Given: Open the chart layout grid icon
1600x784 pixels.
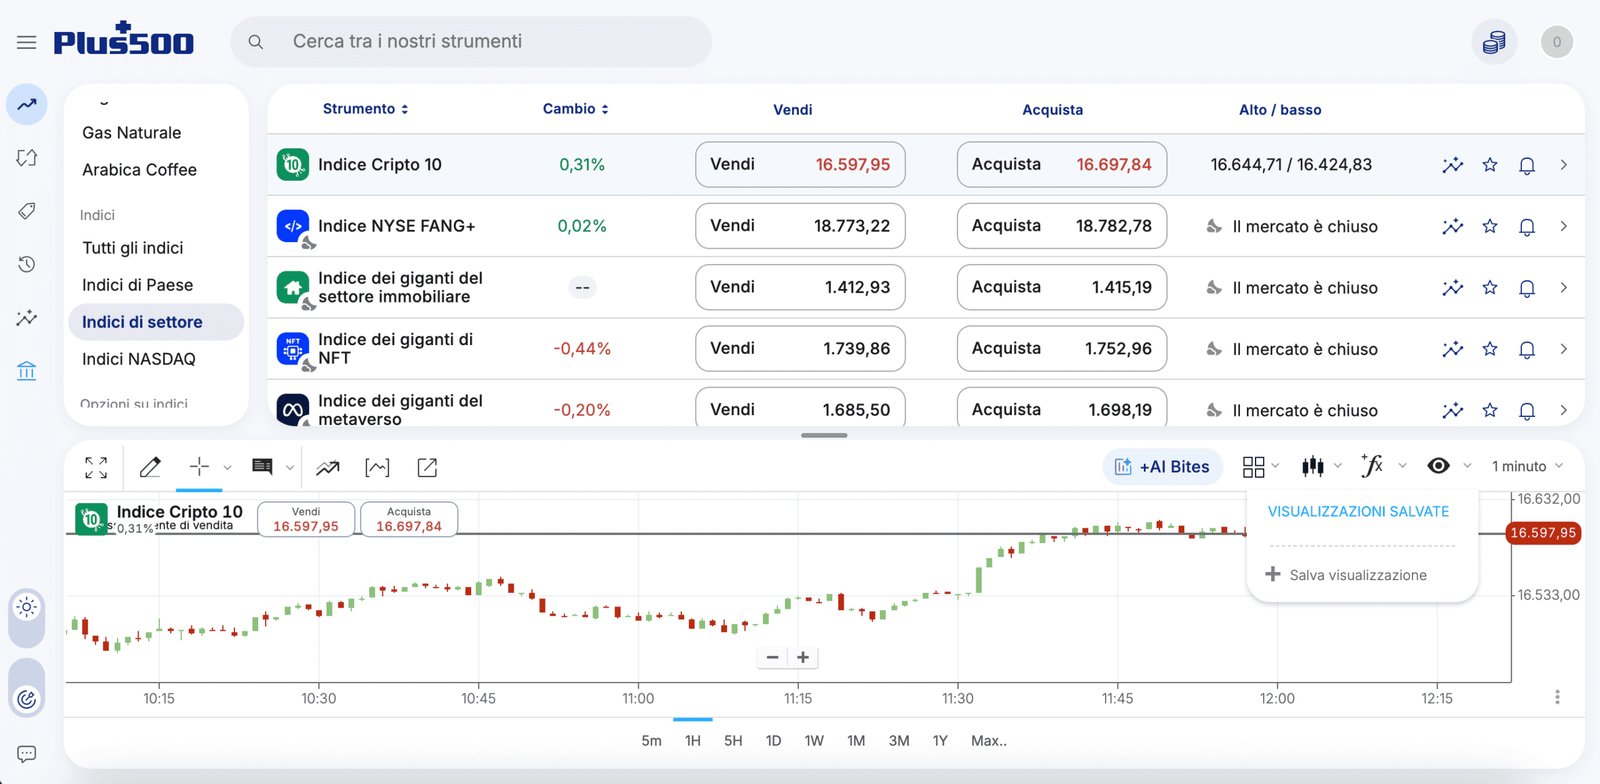Looking at the screenshot, I should point(1253,467).
